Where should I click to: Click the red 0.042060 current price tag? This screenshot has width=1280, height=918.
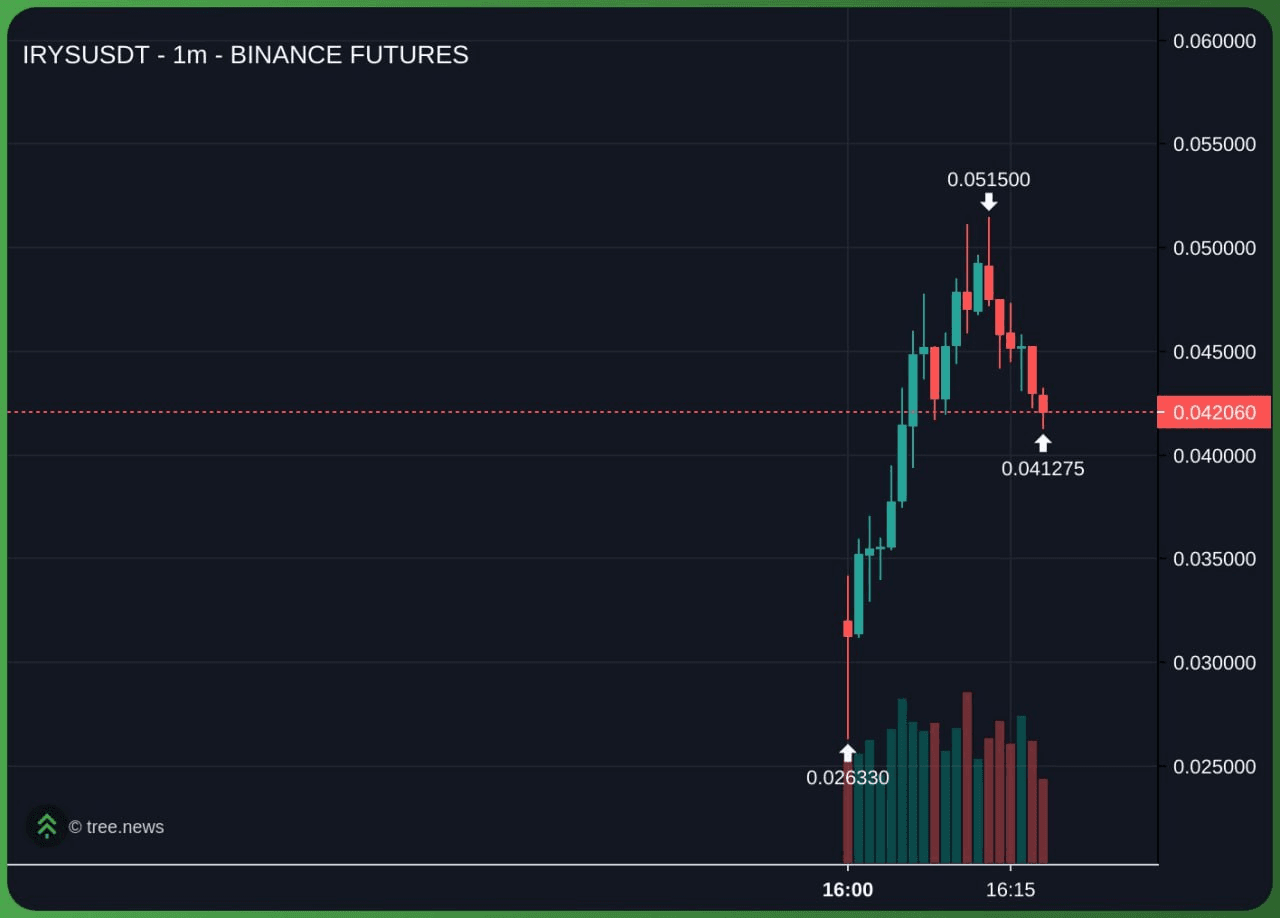click(x=1214, y=413)
